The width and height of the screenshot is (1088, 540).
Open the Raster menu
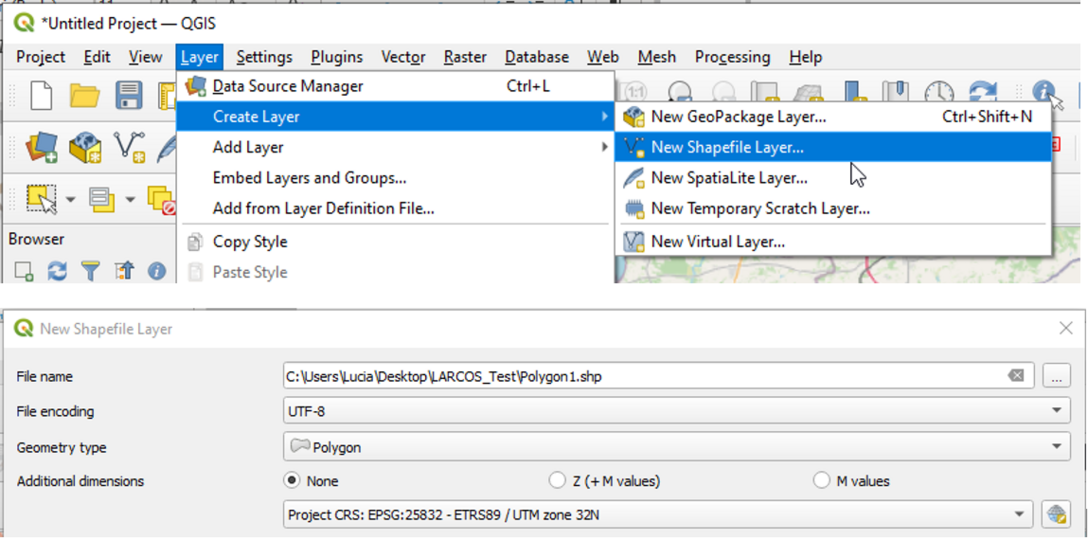click(x=466, y=57)
